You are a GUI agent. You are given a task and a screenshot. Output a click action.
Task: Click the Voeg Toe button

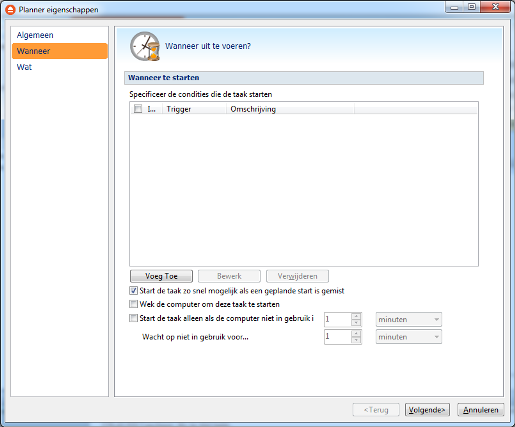(161, 276)
